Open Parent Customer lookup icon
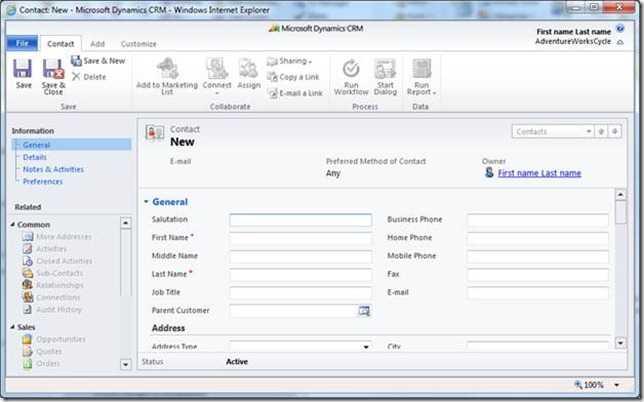 click(x=364, y=311)
